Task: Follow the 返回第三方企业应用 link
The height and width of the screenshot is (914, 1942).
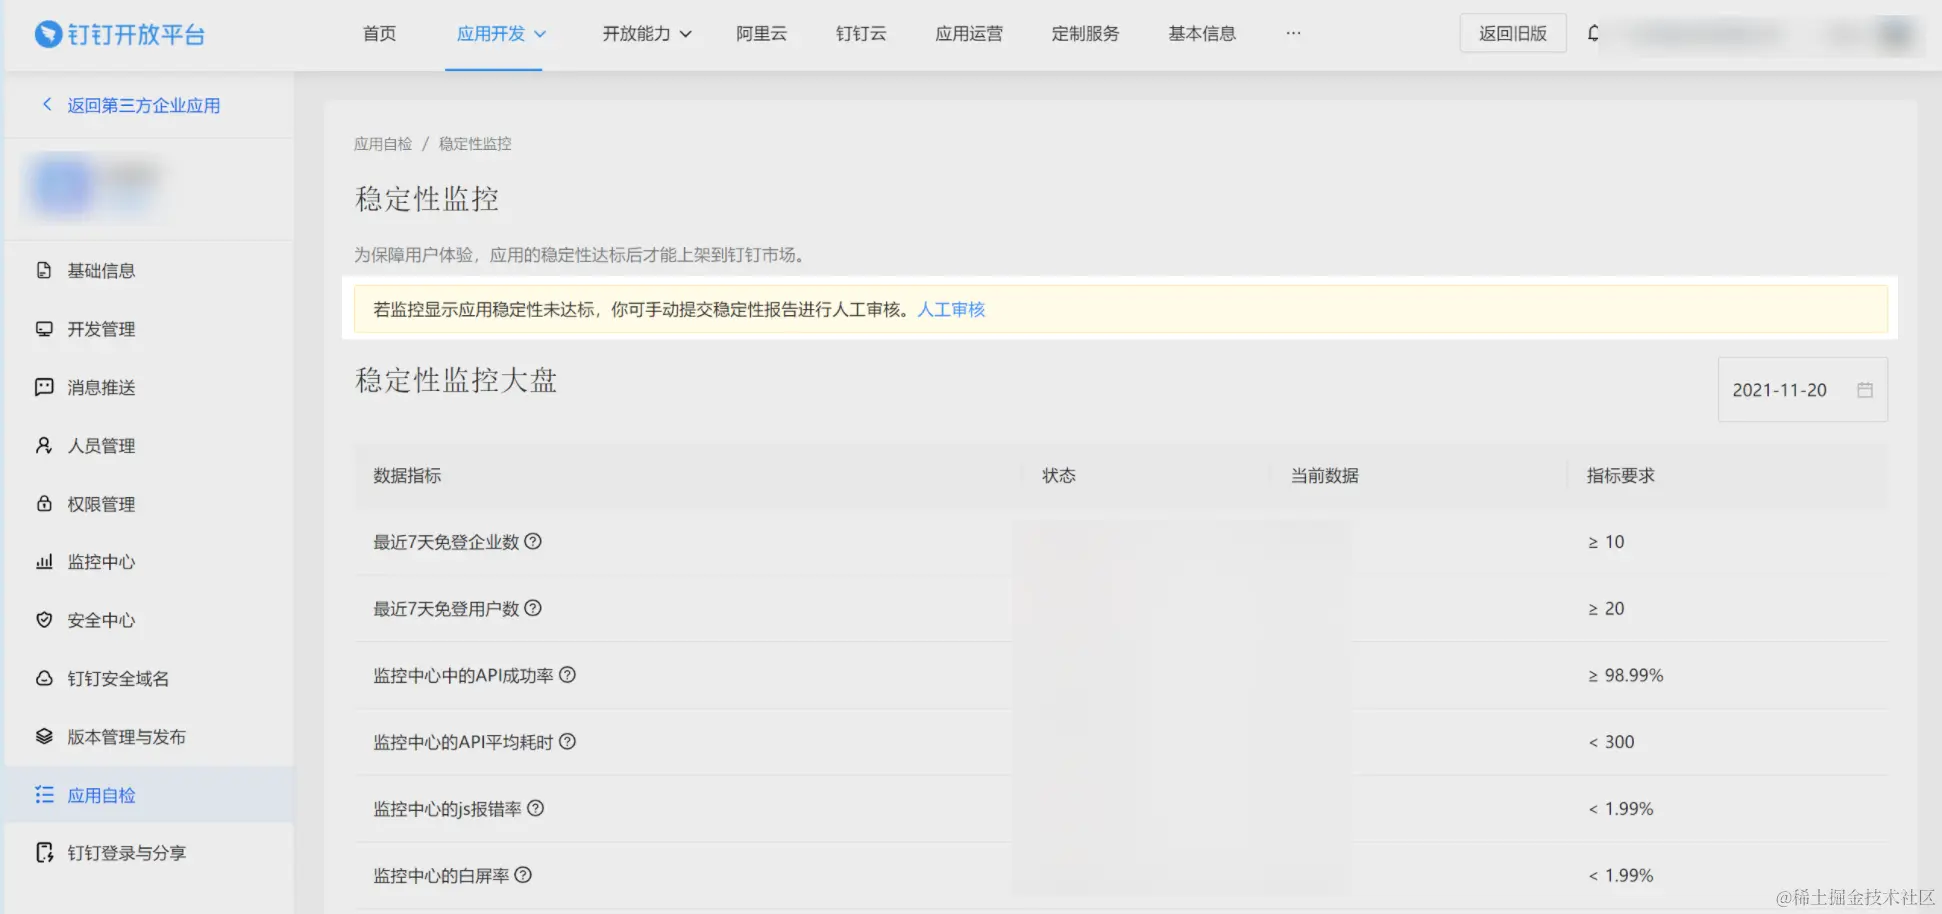Action: pos(144,105)
